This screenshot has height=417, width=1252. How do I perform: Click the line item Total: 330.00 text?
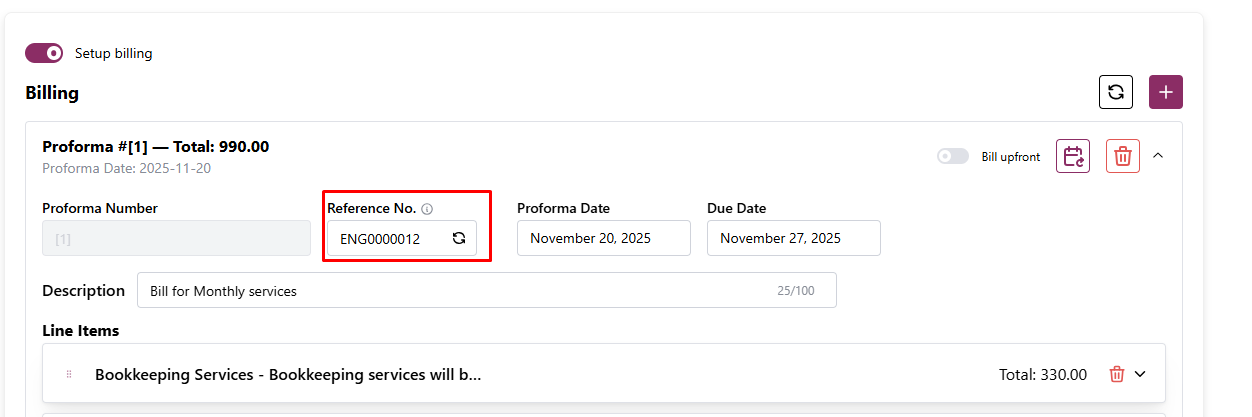click(1042, 375)
